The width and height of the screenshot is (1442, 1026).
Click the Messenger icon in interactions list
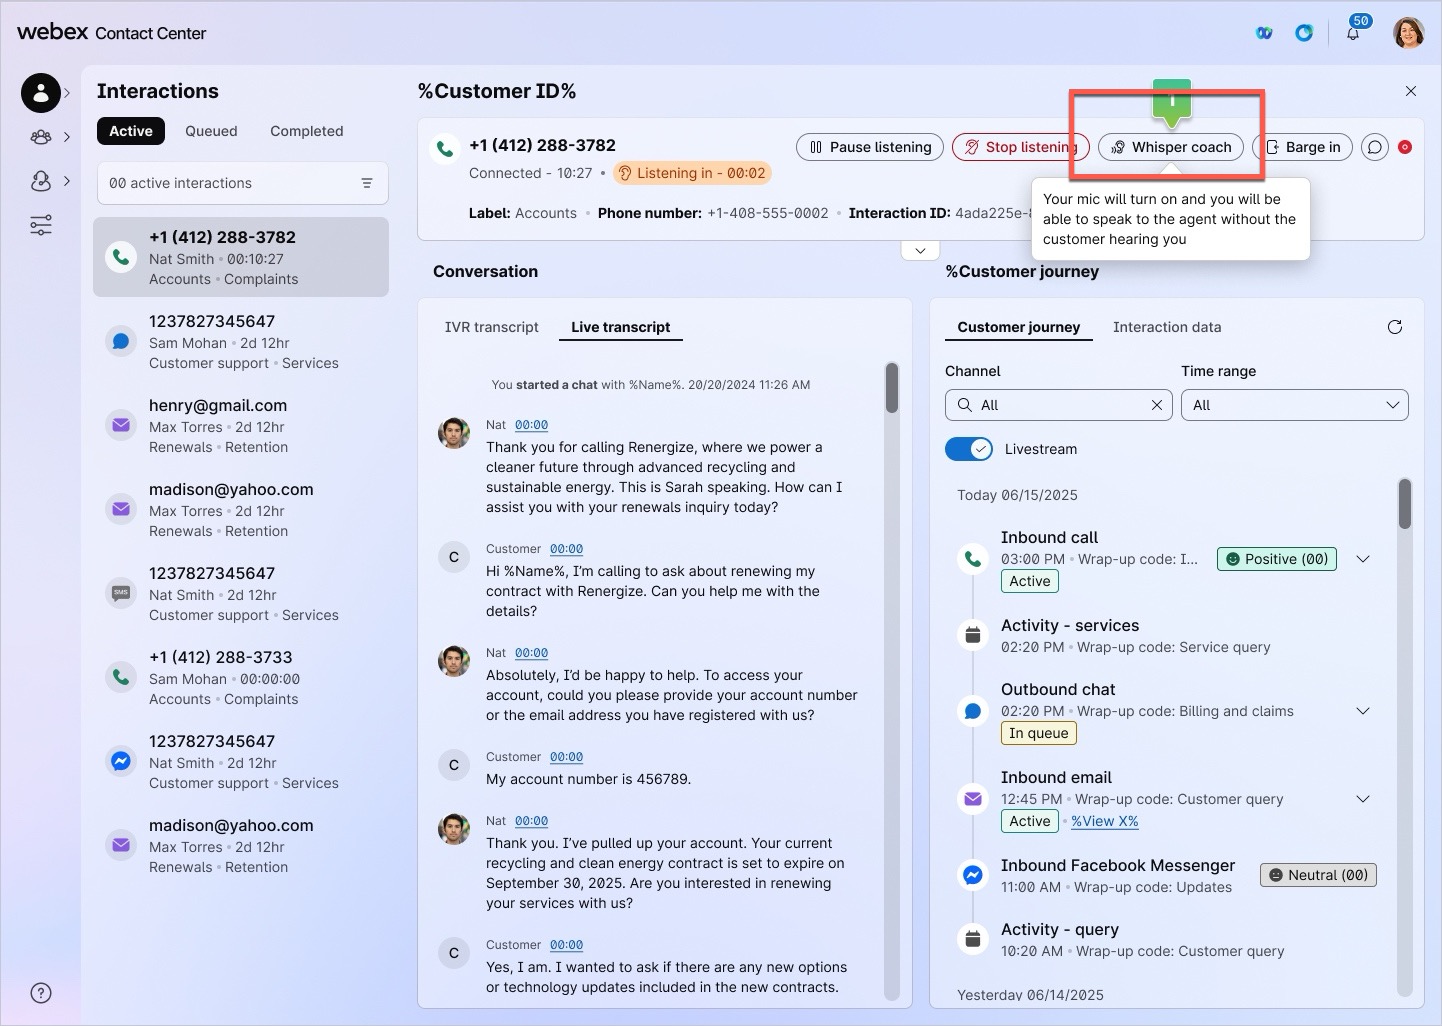click(121, 761)
